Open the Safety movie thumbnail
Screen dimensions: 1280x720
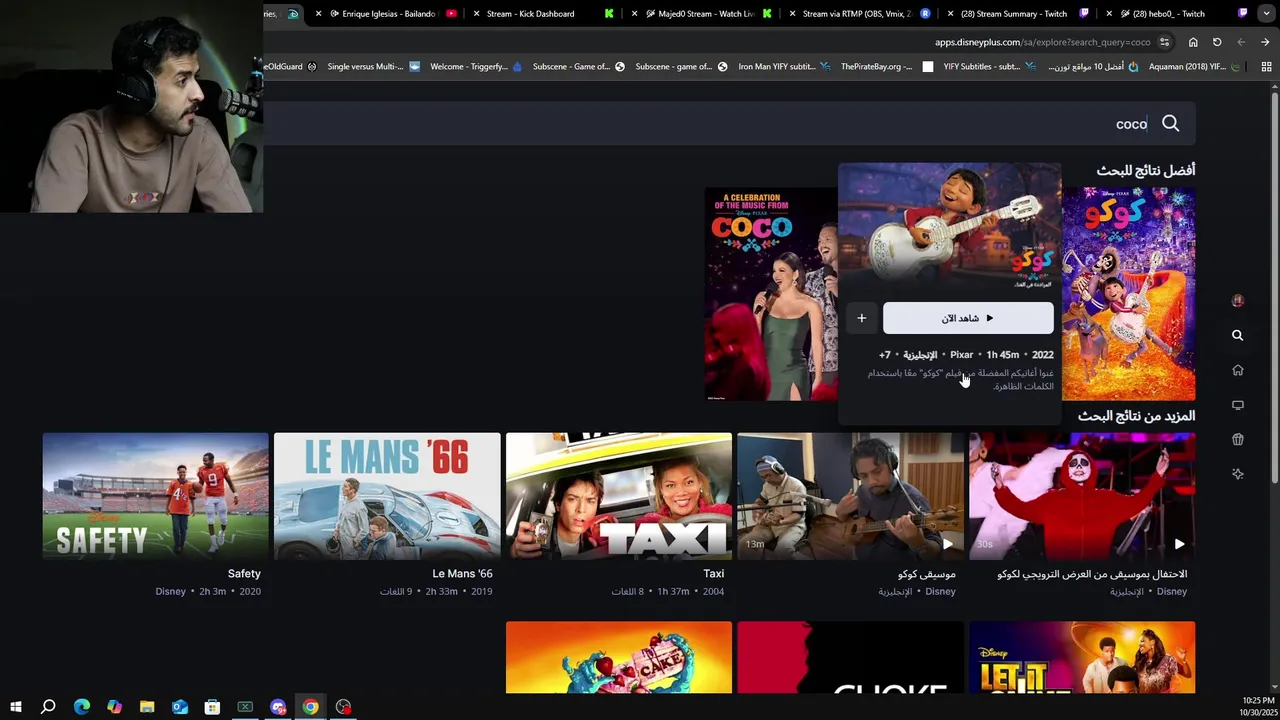[155, 496]
